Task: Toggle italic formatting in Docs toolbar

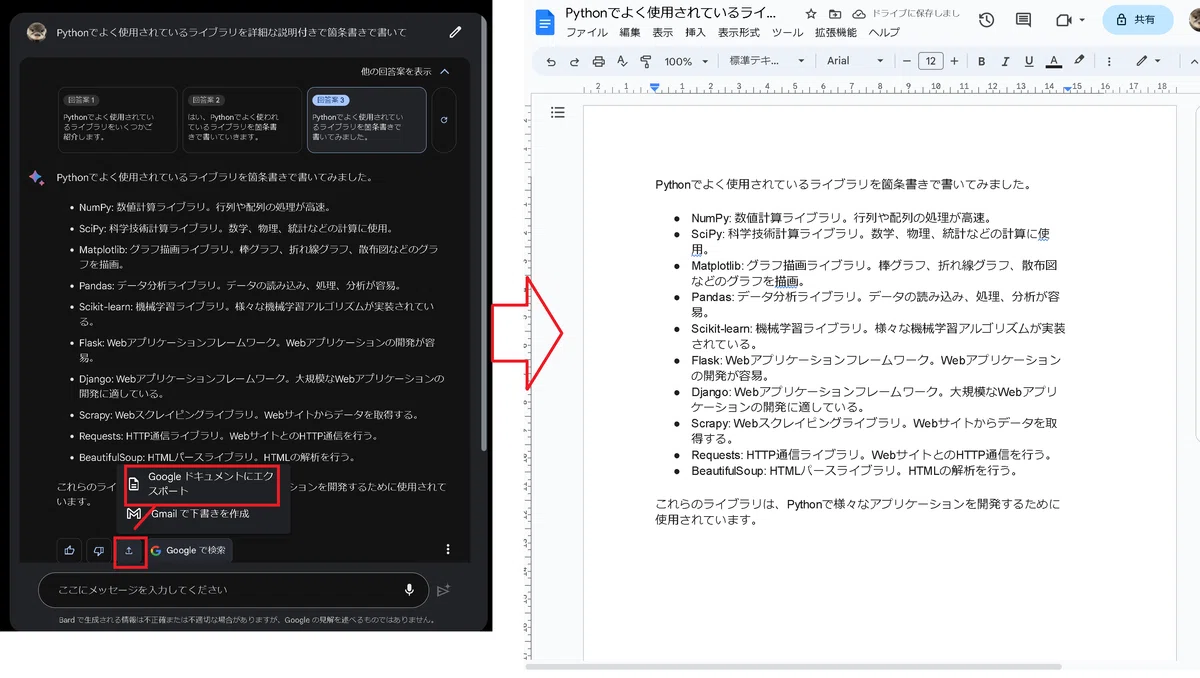Action: click(1005, 61)
